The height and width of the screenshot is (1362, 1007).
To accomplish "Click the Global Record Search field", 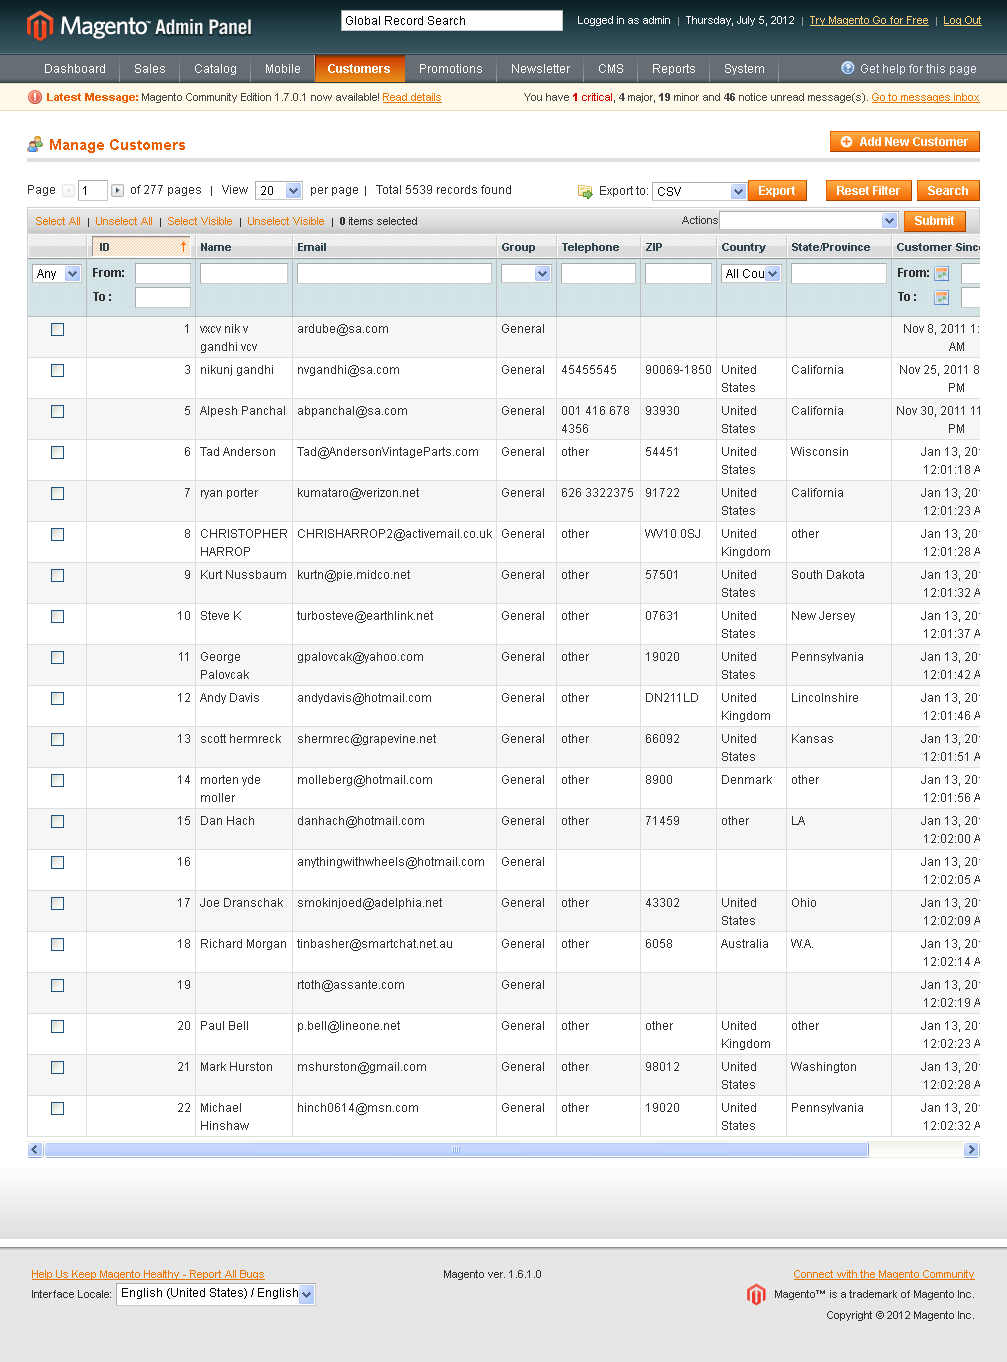I will point(452,20).
